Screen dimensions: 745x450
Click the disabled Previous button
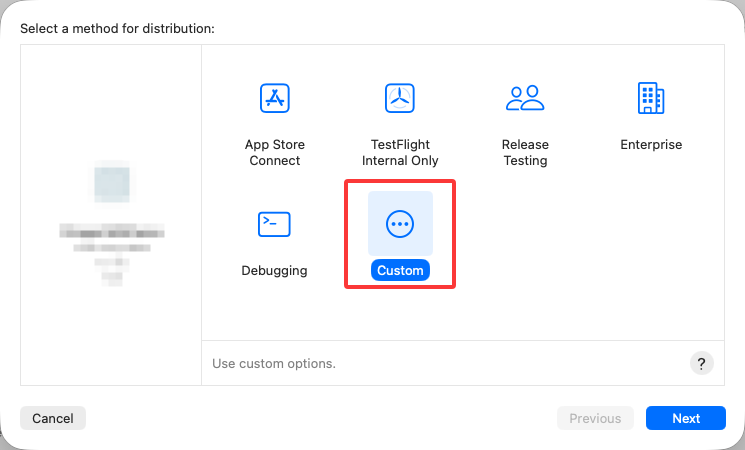[595, 418]
